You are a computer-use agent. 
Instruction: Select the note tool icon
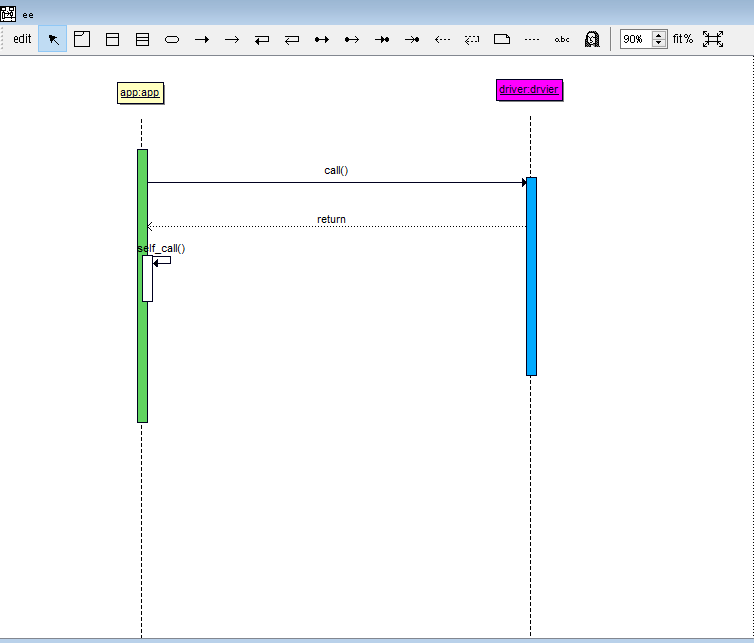click(502, 39)
